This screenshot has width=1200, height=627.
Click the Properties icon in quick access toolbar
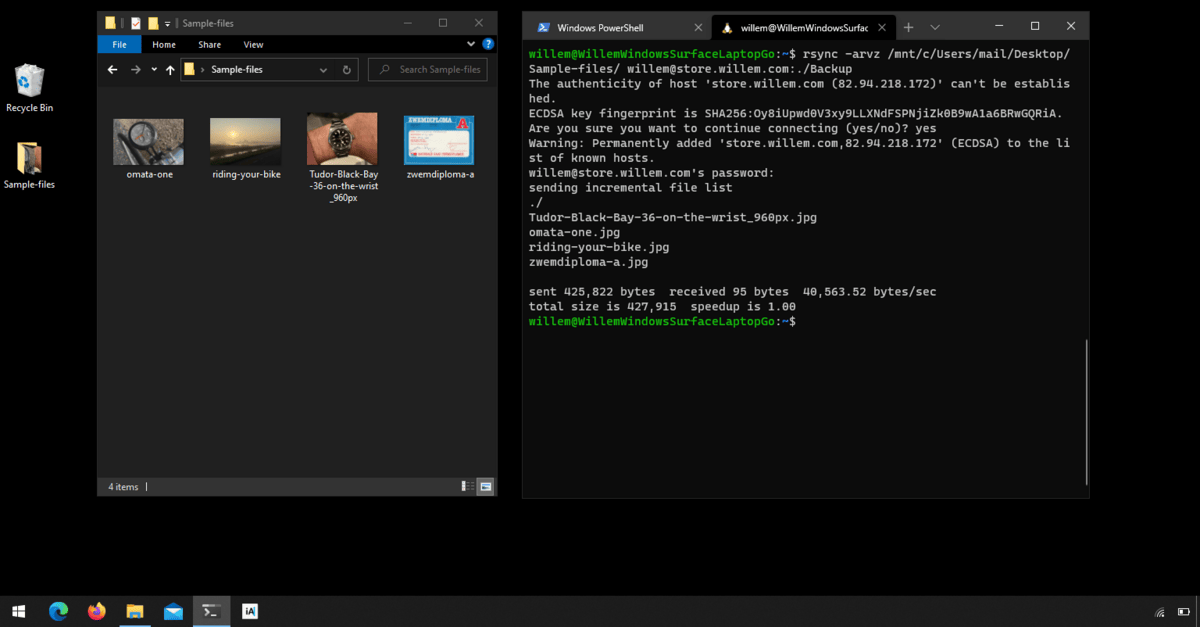click(136, 23)
